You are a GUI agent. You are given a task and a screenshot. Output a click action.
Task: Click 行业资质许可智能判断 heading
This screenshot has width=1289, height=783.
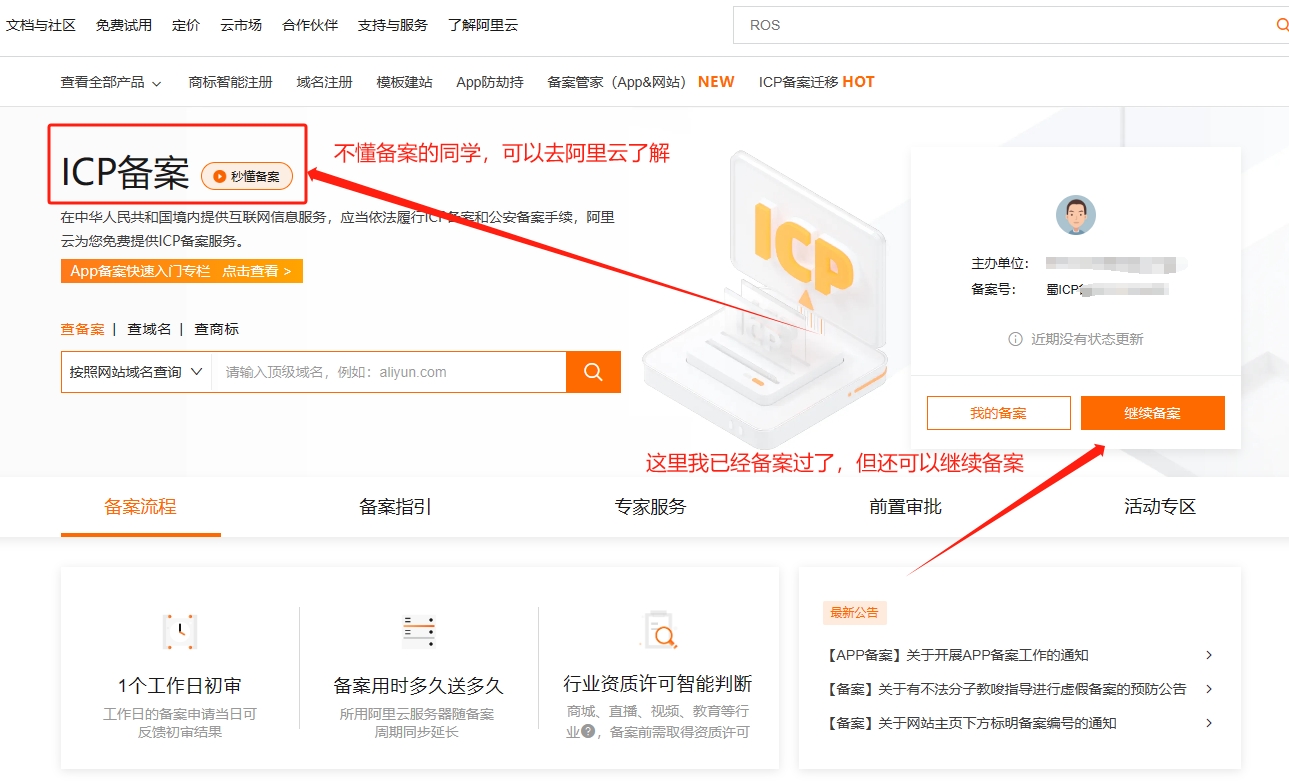658,684
